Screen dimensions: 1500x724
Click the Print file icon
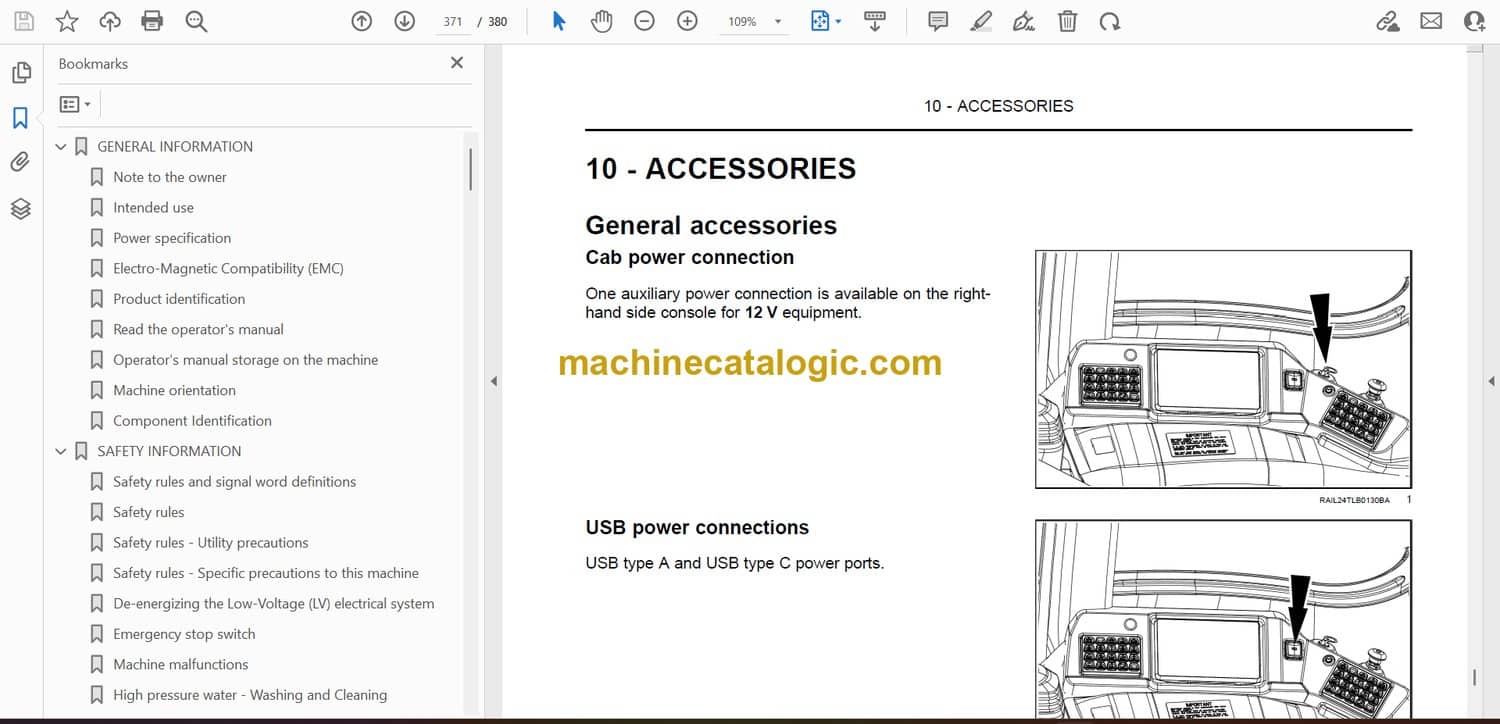(x=152, y=21)
